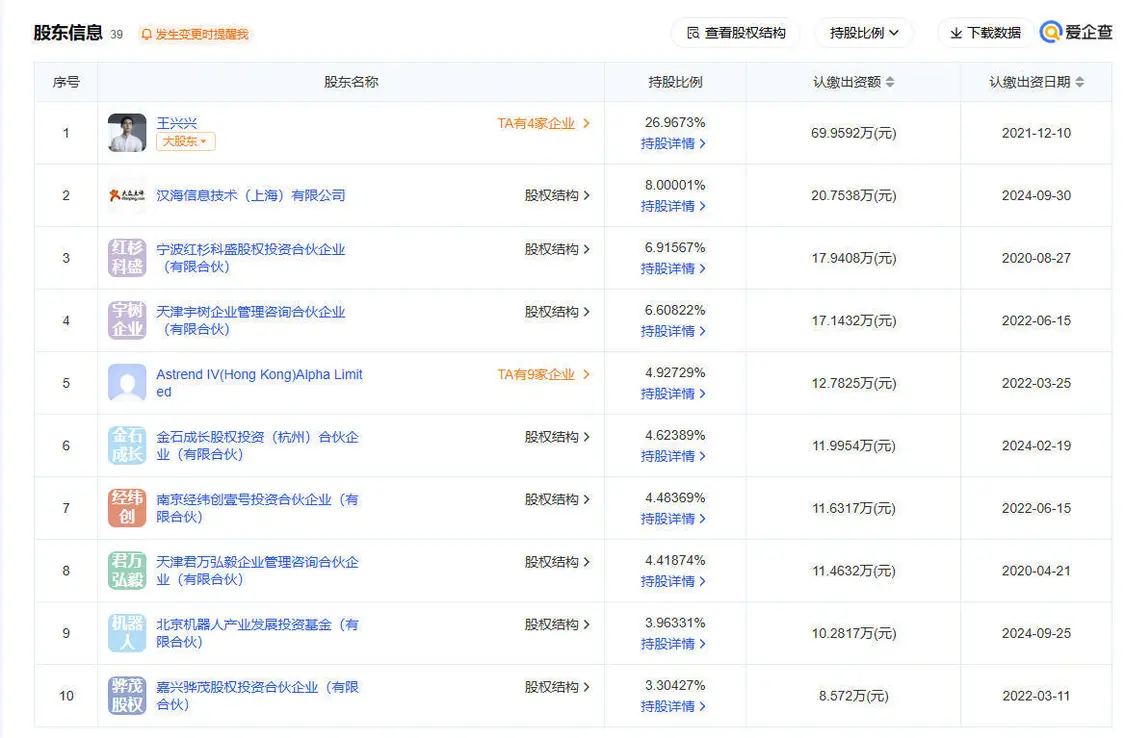Open 南京经纬创壹号投资合伙企业 link
The width and height of the screenshot is (1125, 738).
point(258,508)
